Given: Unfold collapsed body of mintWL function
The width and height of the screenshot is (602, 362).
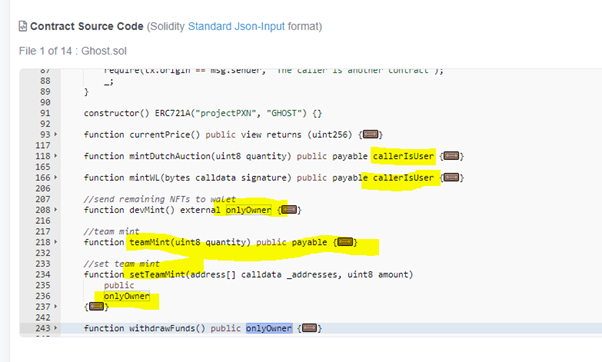Looking at the screenshot, I should click(x=452, y=177).
